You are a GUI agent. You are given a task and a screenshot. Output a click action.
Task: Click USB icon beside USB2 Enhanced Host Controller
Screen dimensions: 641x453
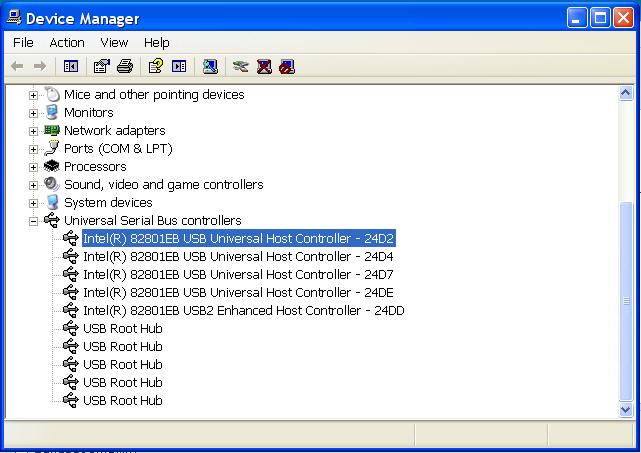click(71, 310)
